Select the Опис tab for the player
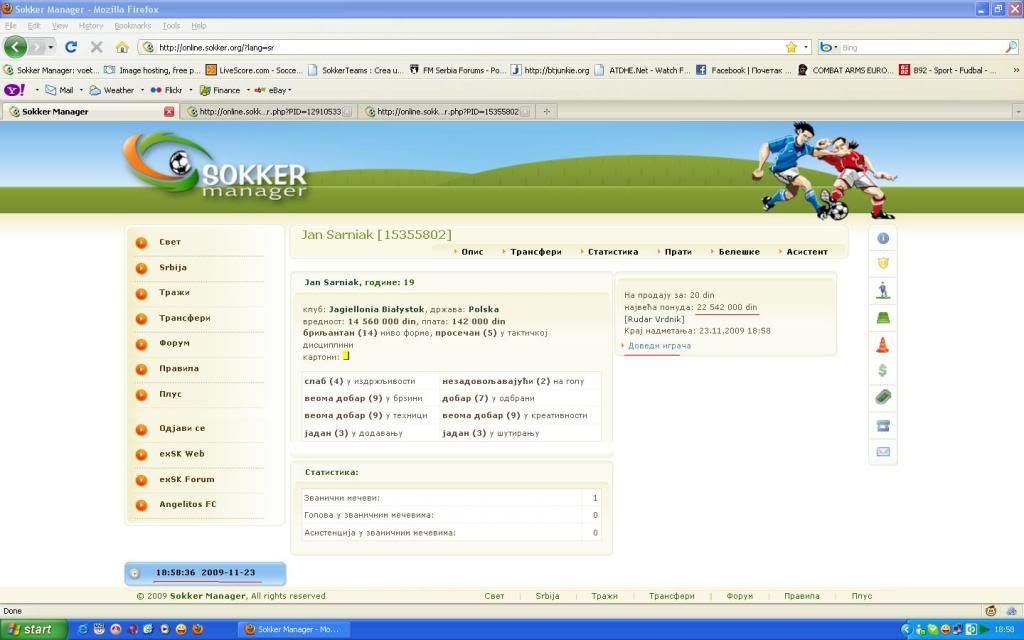This screenshot has height=640, width=1024. click(x=472, y=252)
